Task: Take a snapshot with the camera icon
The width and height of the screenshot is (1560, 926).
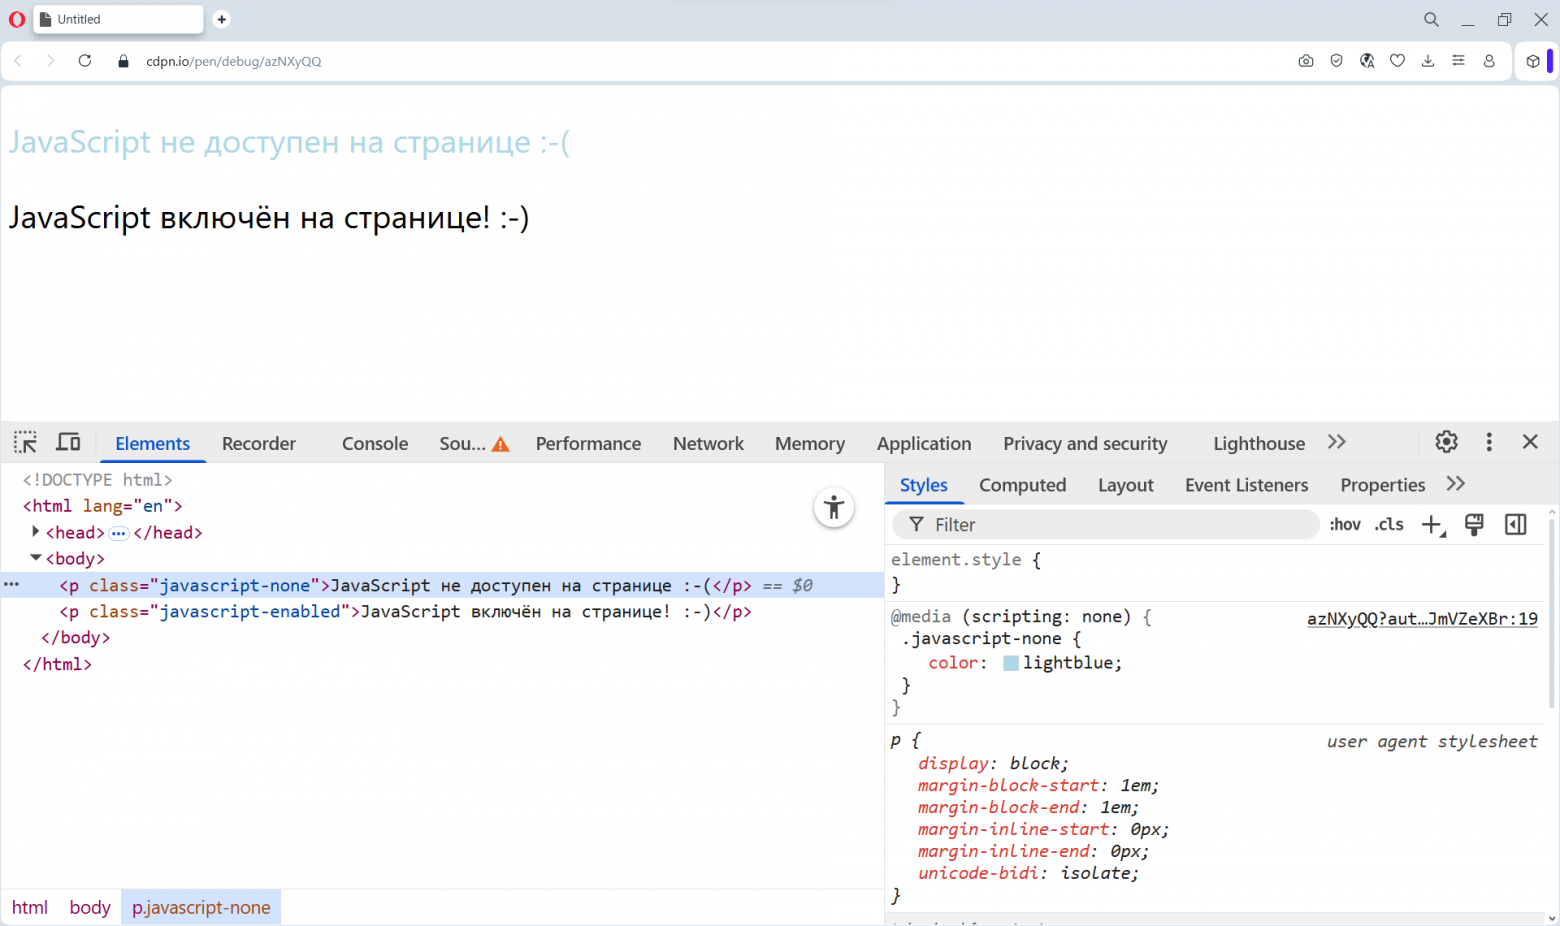Action: tap(1306, 61)
